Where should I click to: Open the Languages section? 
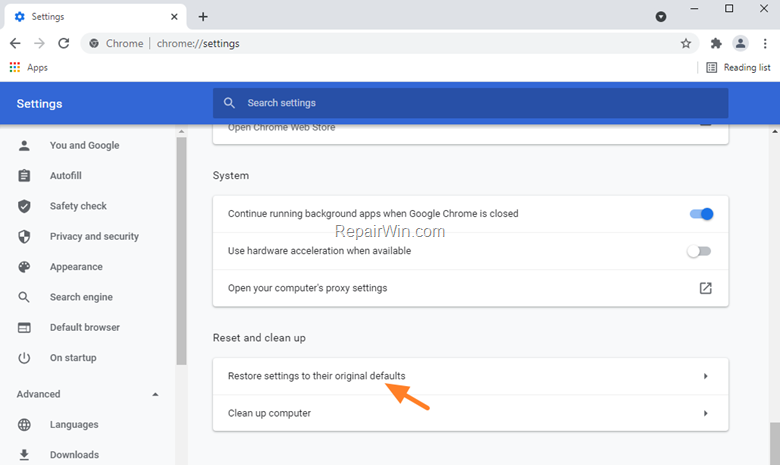coord(74,425)
